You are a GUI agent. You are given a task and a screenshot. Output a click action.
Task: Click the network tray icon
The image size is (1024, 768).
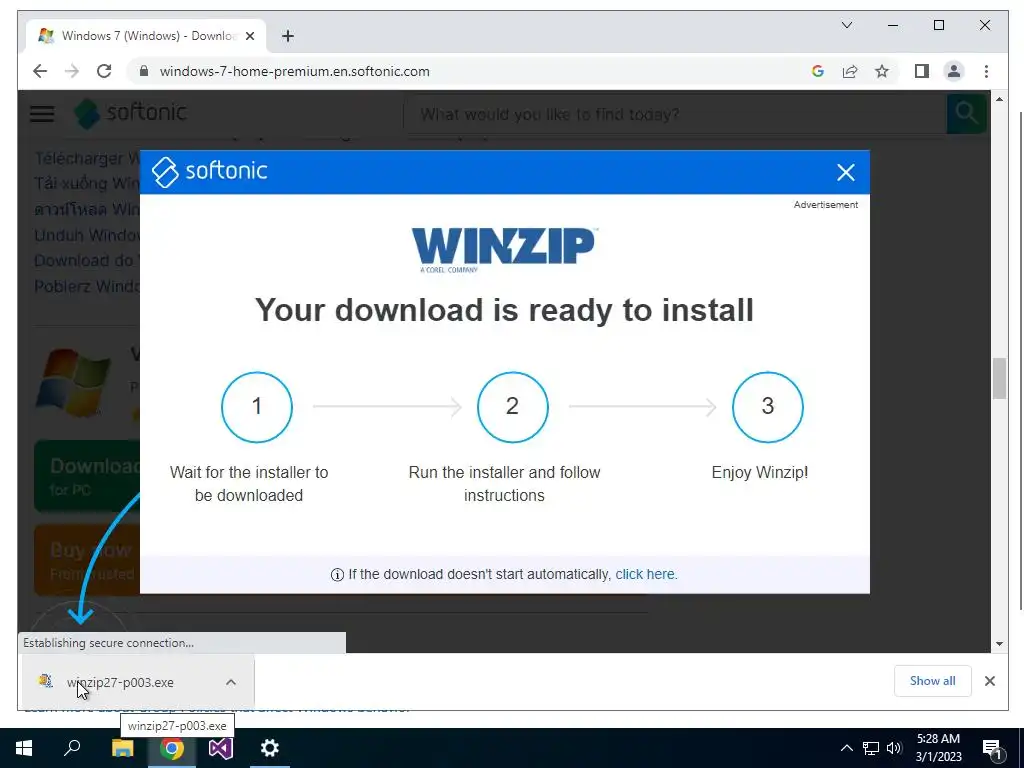click(x=871, y=748)
